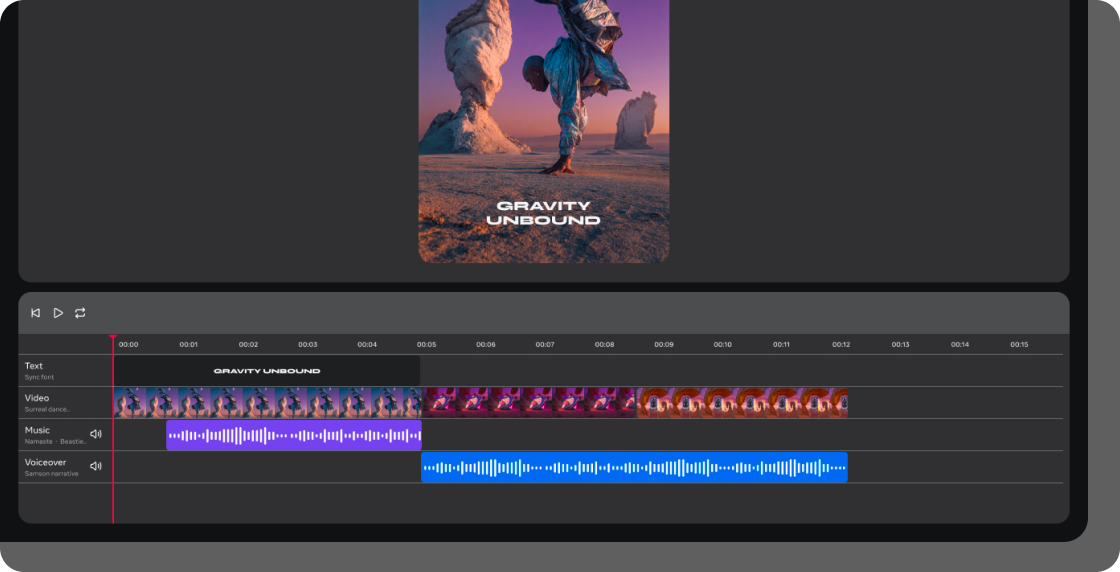Click the video preview of the dancer
Screen dimensions: 1120x572
544,129
